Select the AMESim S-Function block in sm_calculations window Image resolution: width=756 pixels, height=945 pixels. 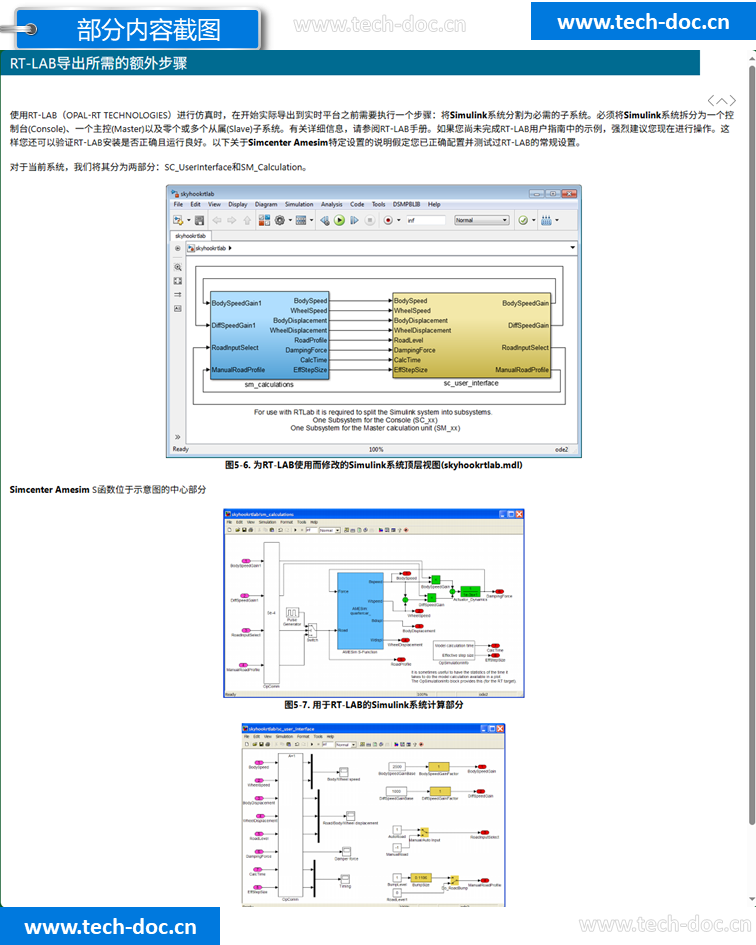click(x=360, y=610)
